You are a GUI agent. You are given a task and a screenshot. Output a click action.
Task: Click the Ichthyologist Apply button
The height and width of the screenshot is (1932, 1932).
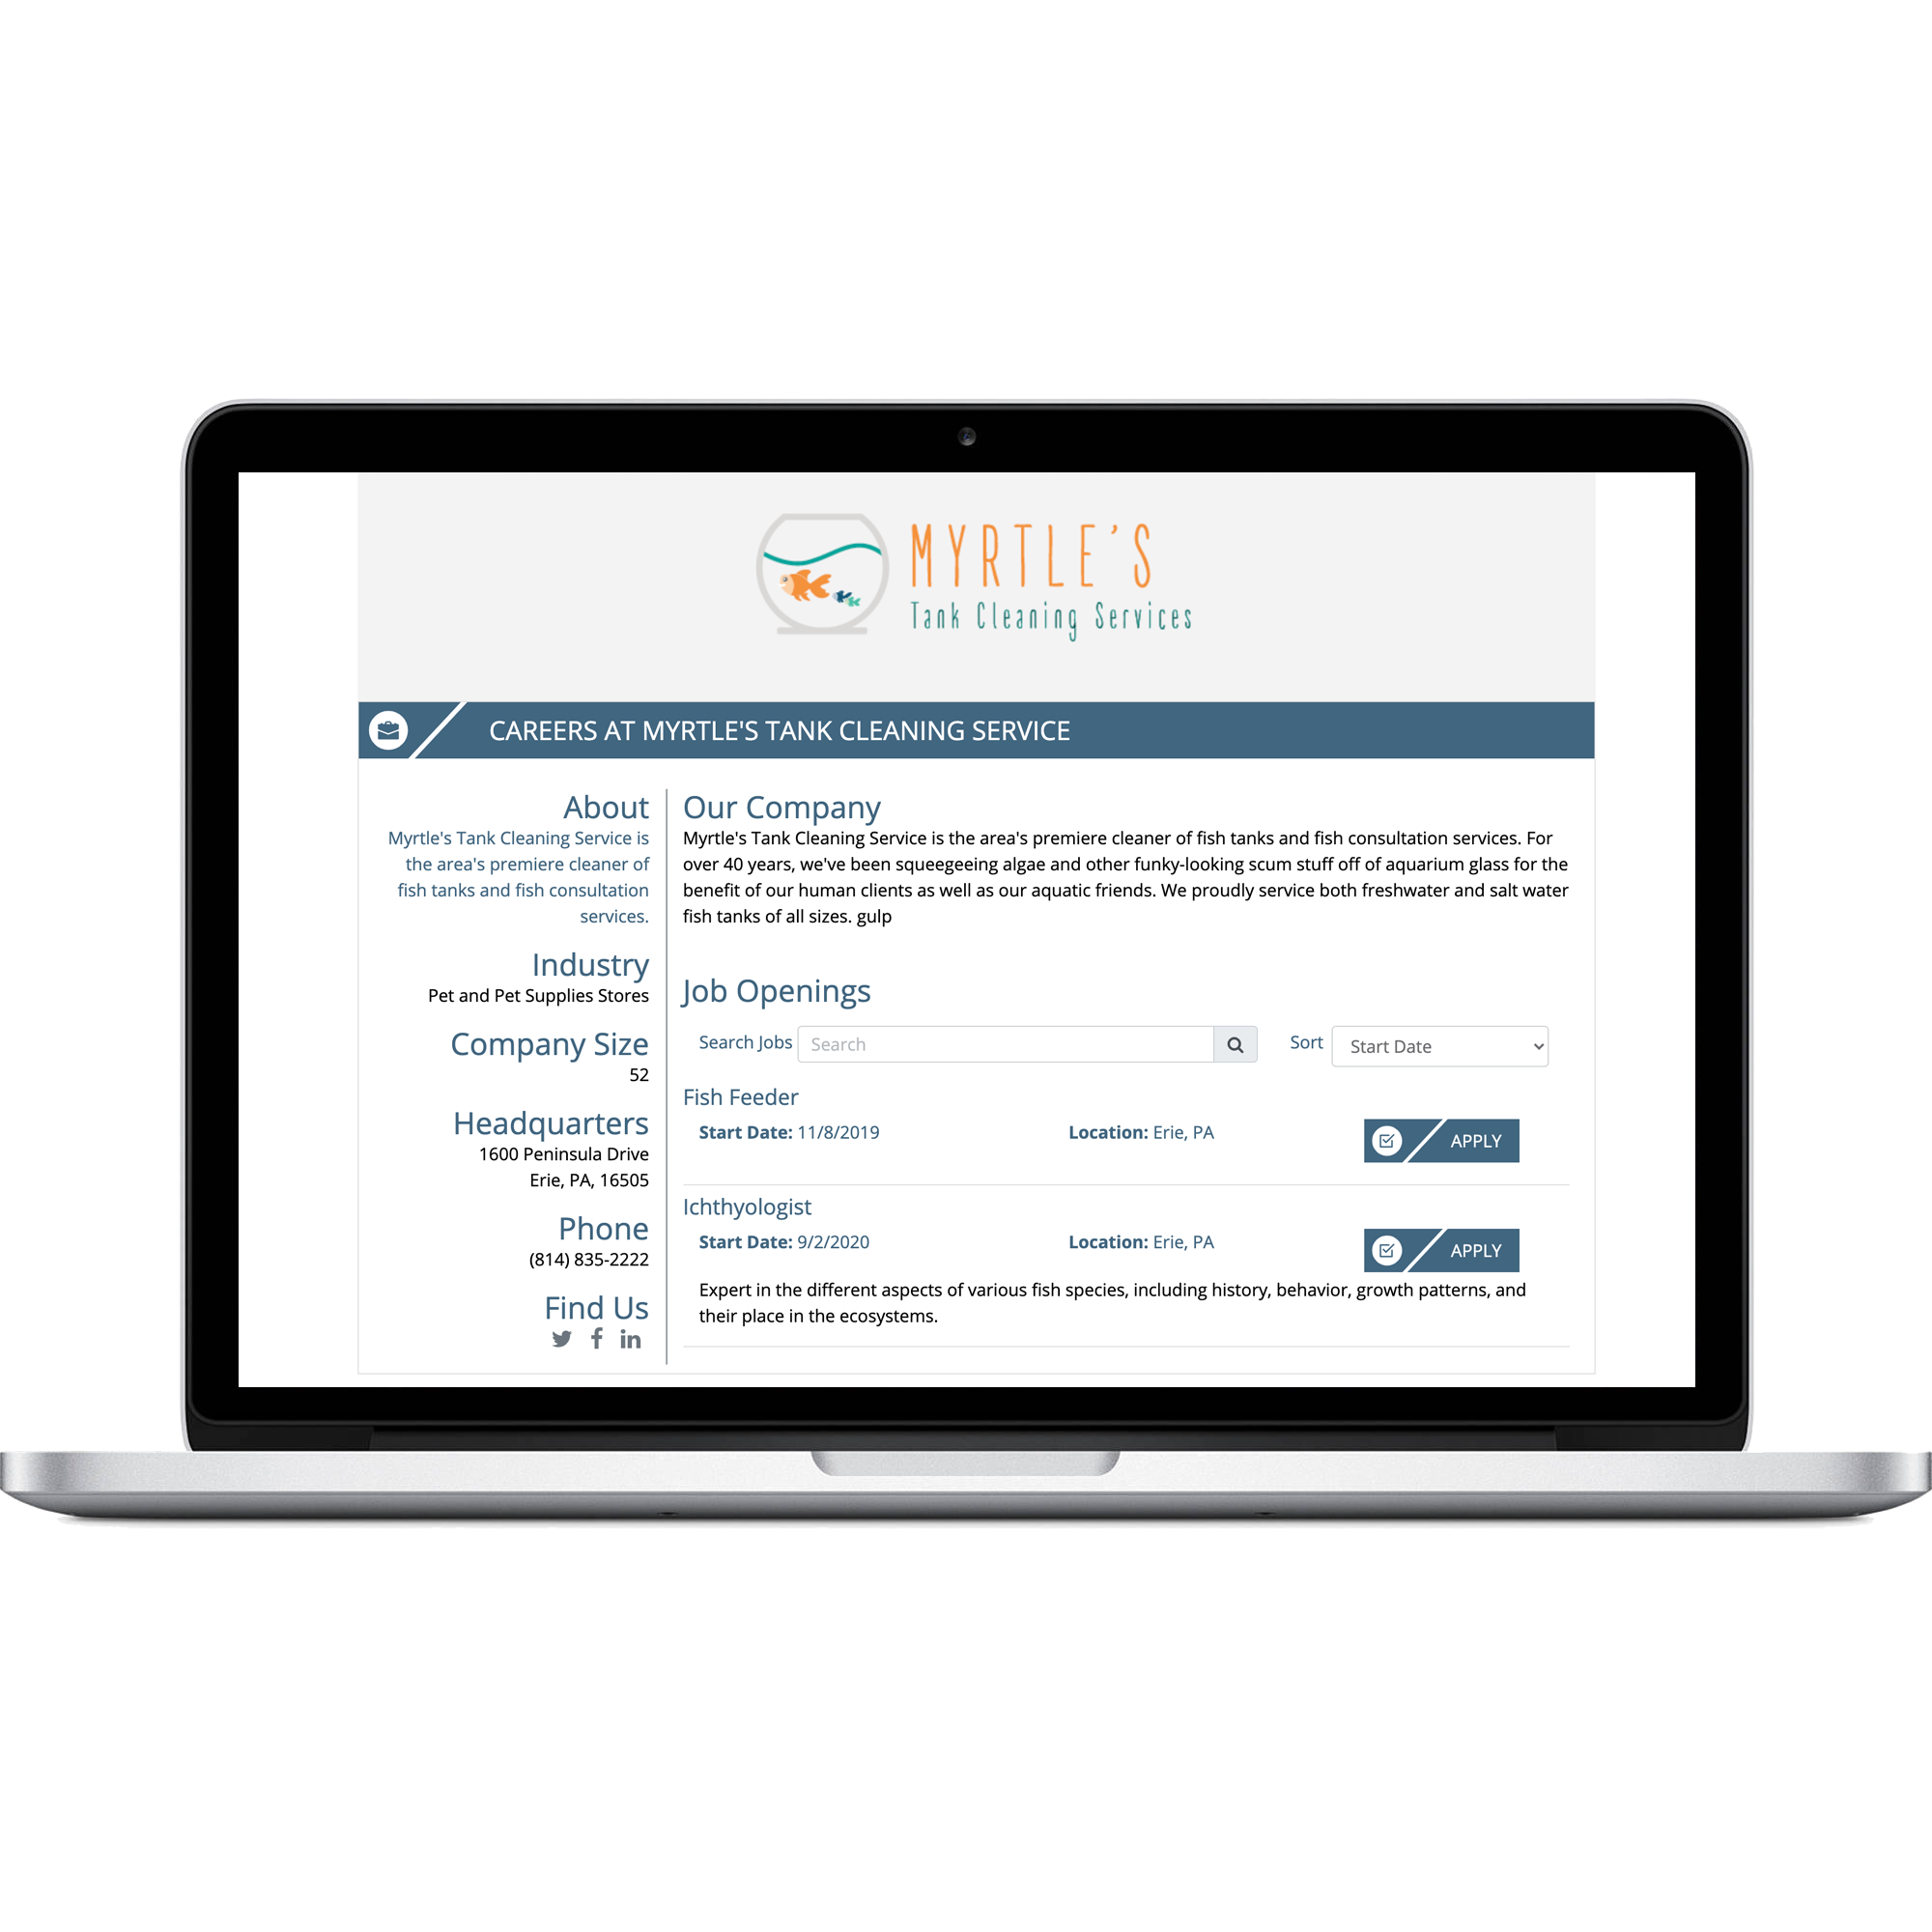(x=1449, y=1247)
